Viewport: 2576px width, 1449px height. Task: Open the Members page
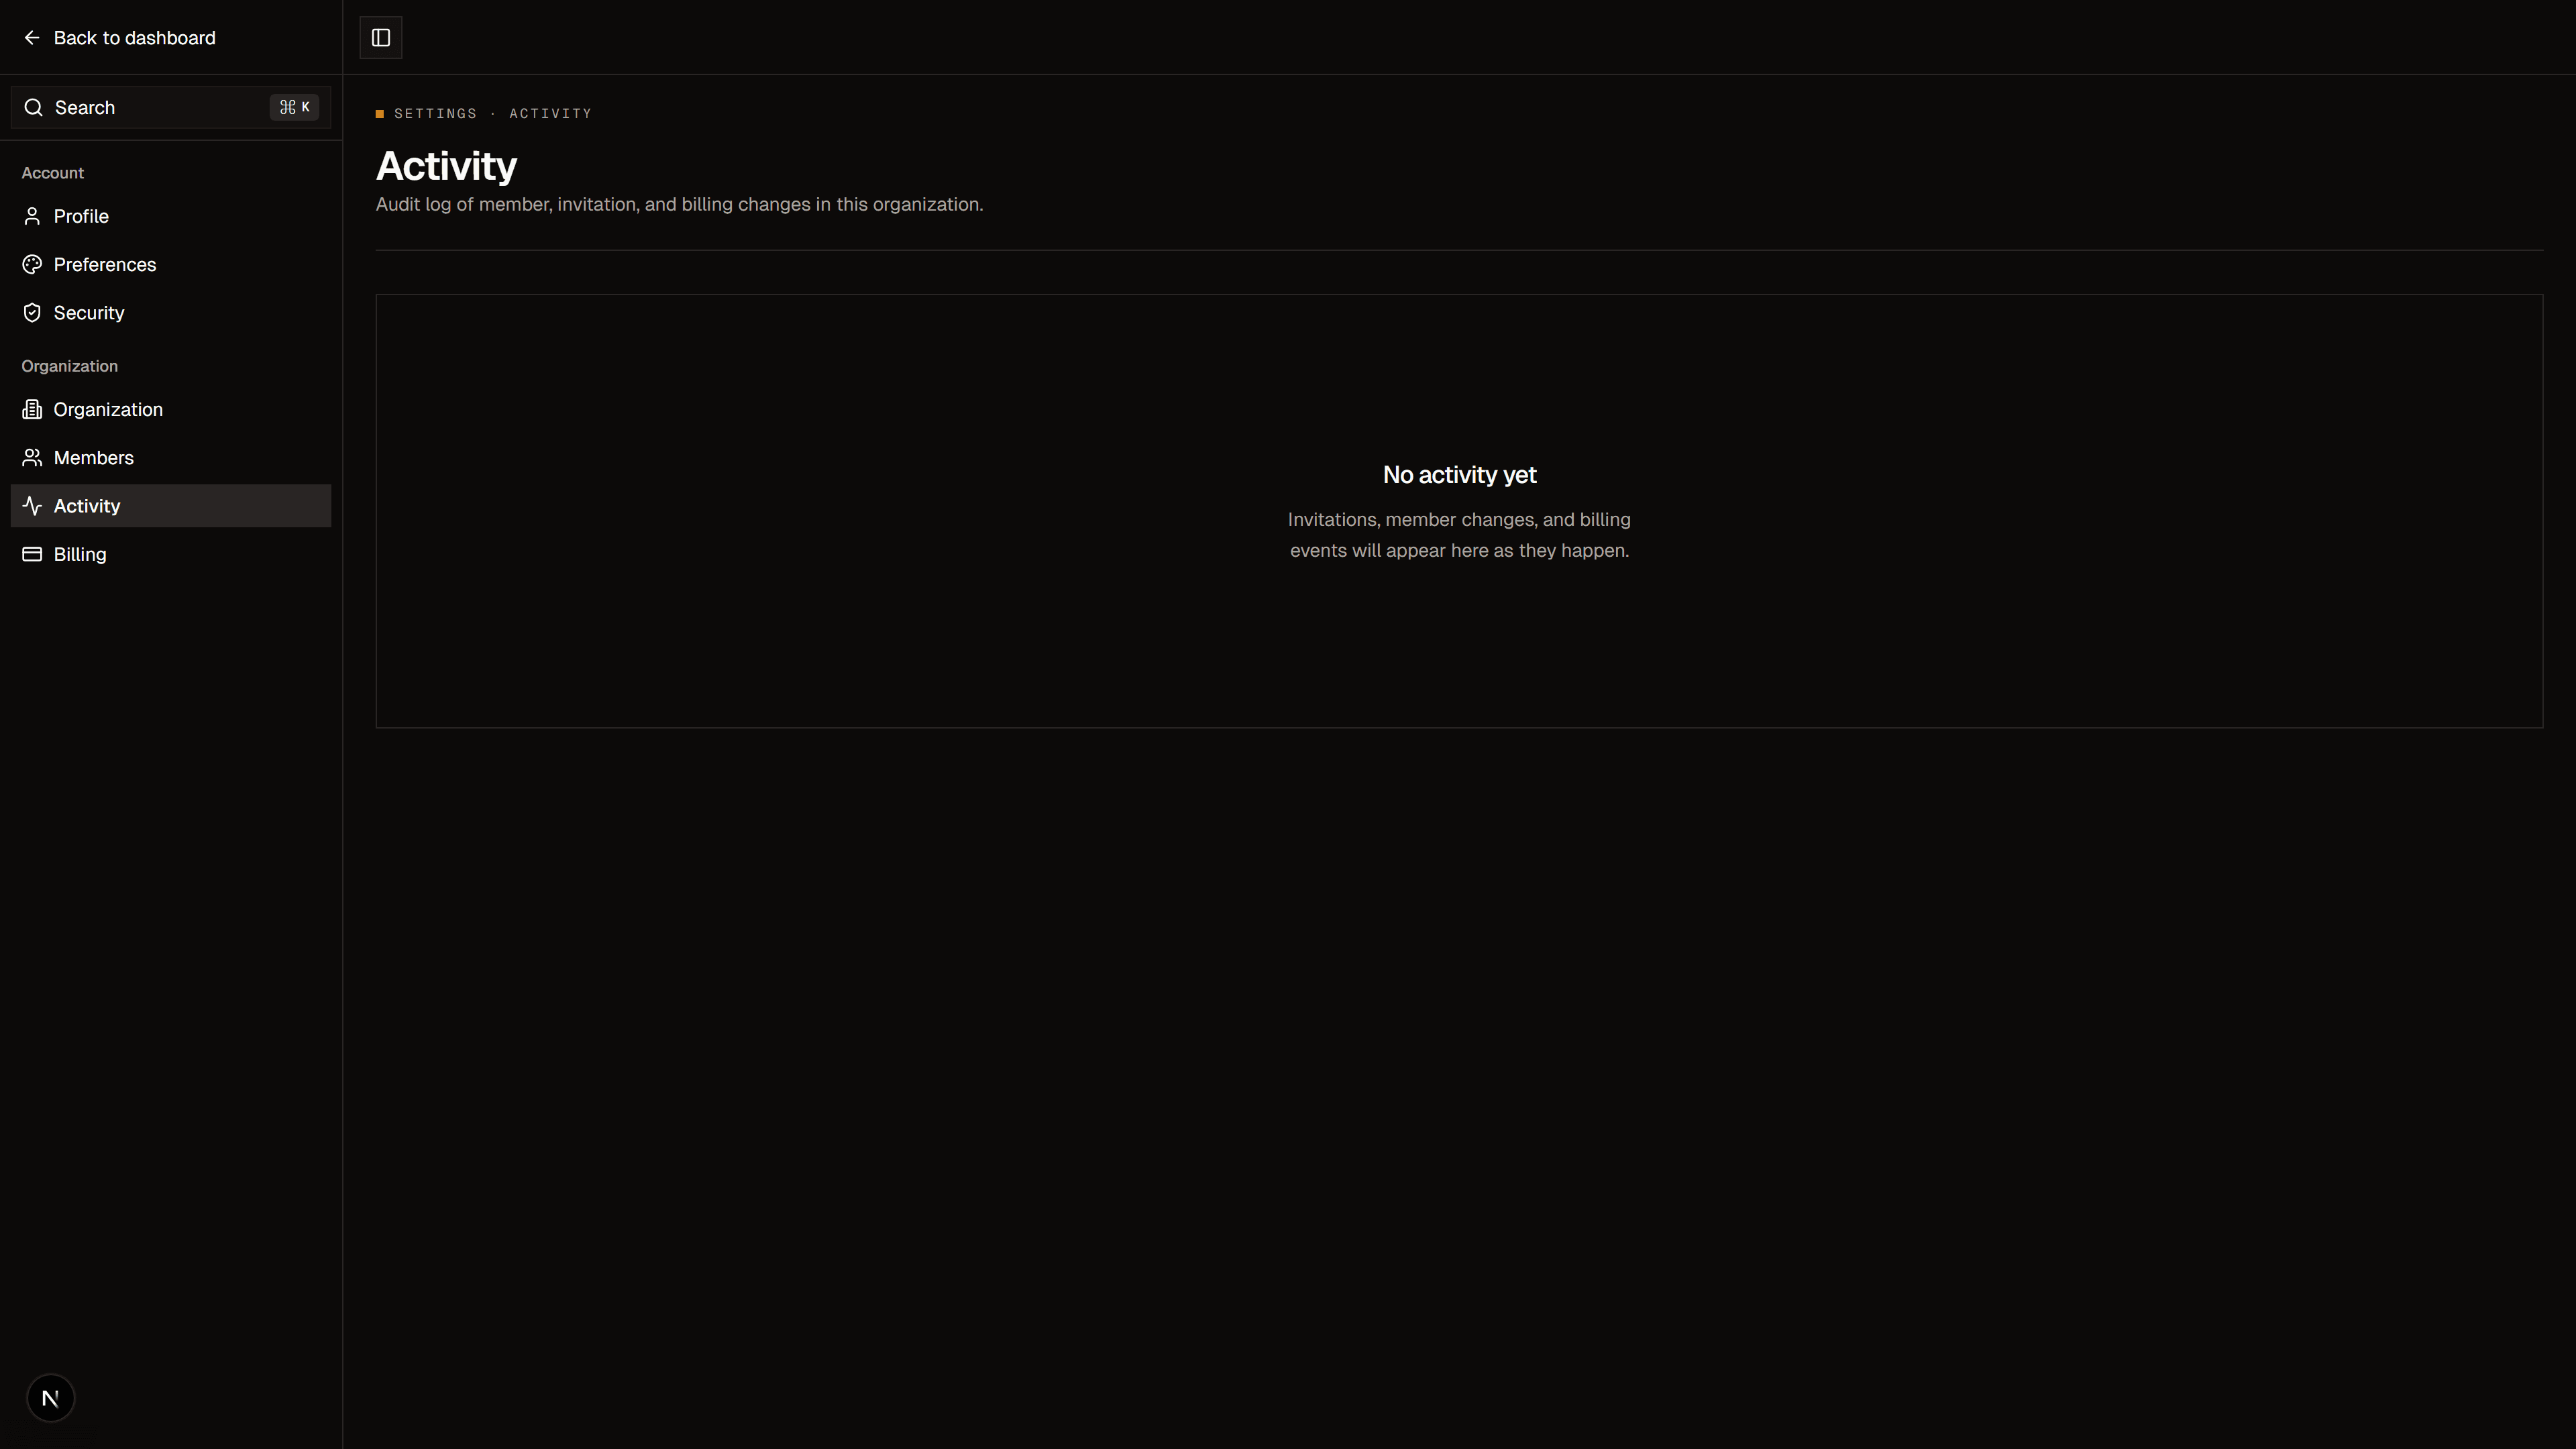pyautogui.click(x=171, y=458)
